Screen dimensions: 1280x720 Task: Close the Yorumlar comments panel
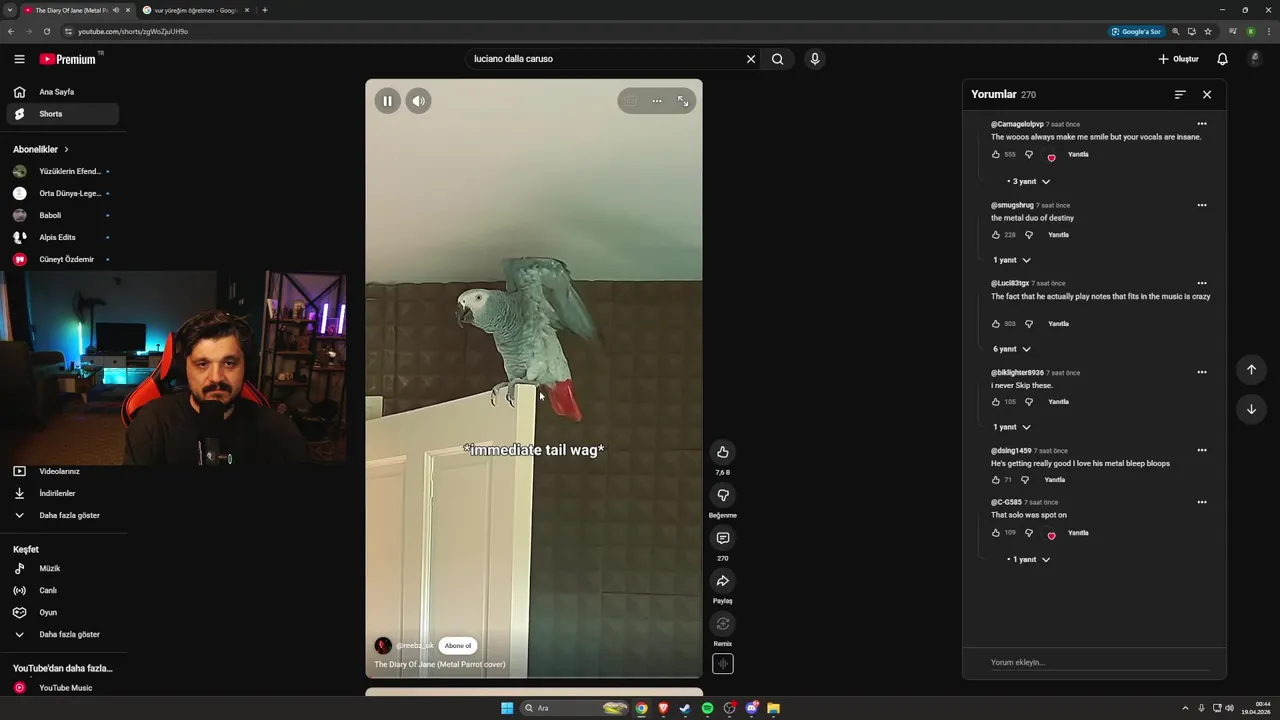coord(1207,94)
